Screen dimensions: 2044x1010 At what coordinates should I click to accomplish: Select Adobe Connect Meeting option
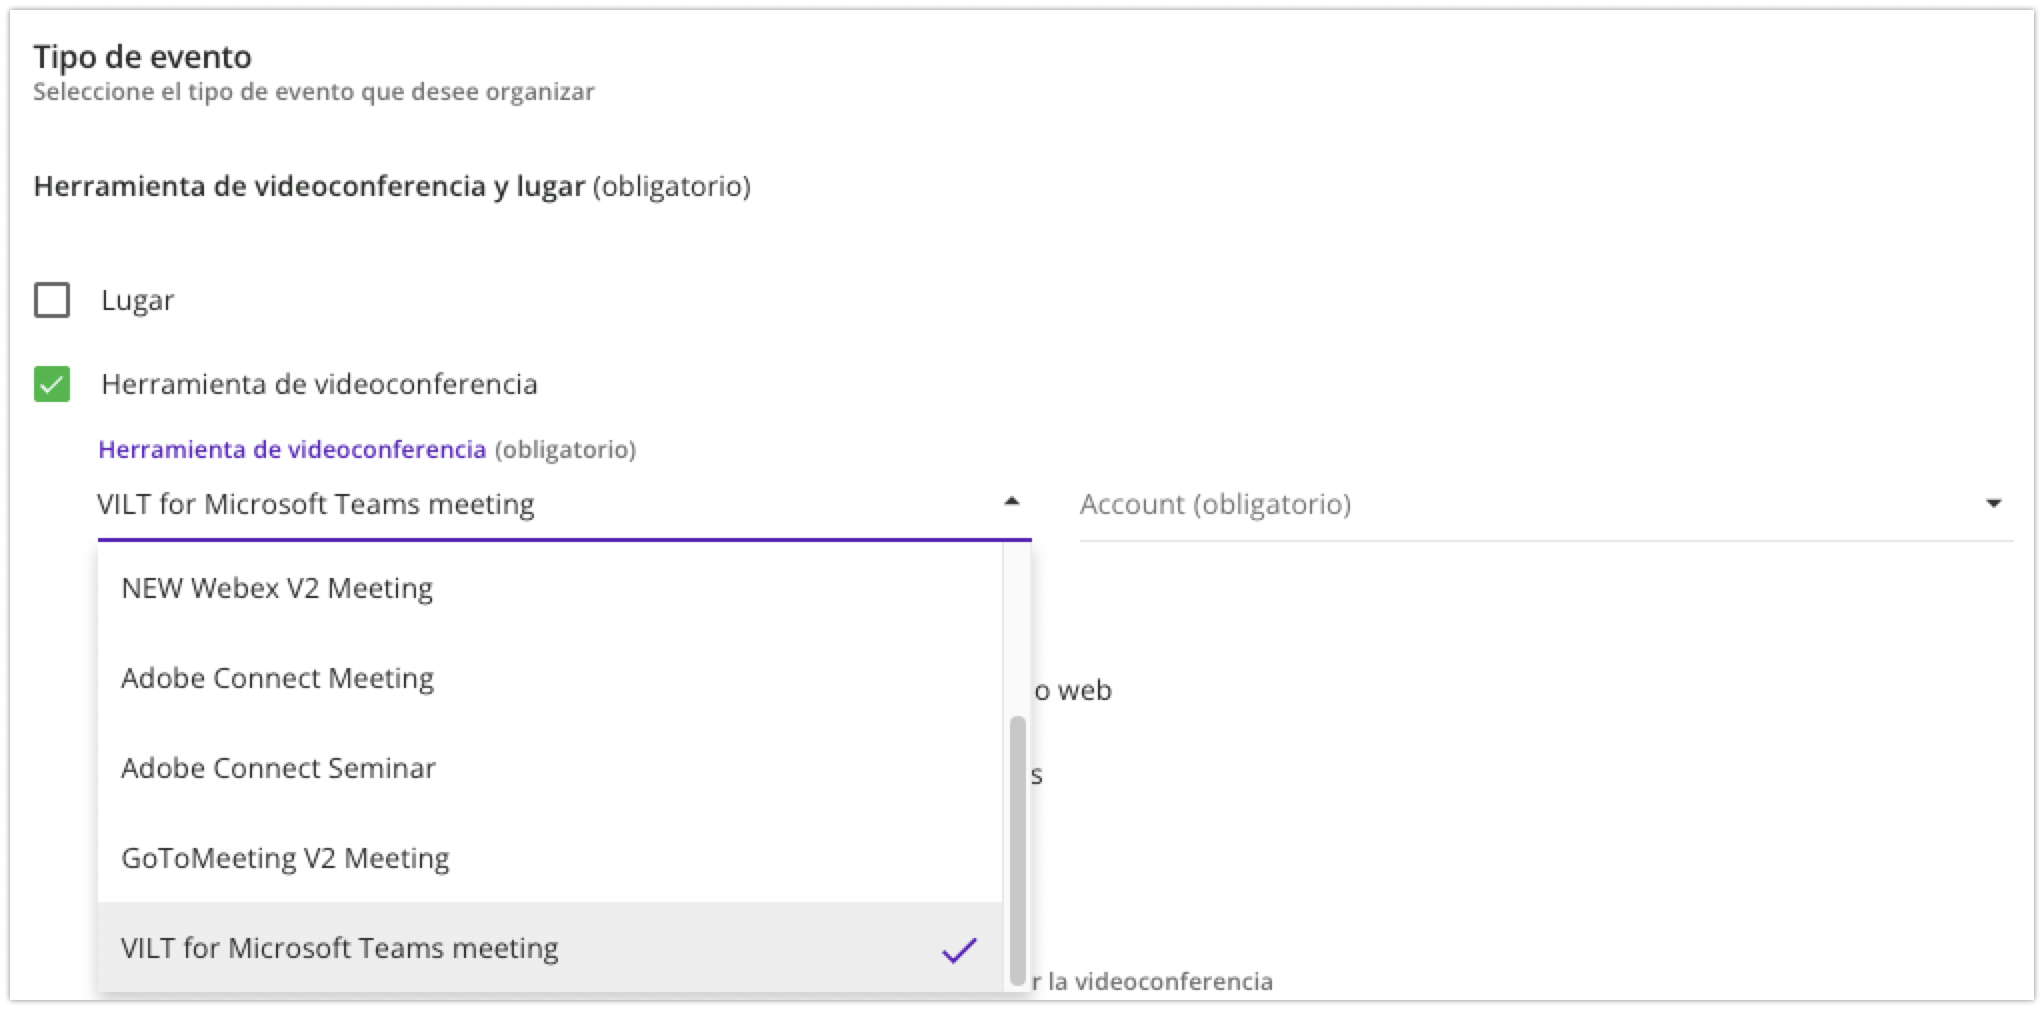[x=278, y=678]
